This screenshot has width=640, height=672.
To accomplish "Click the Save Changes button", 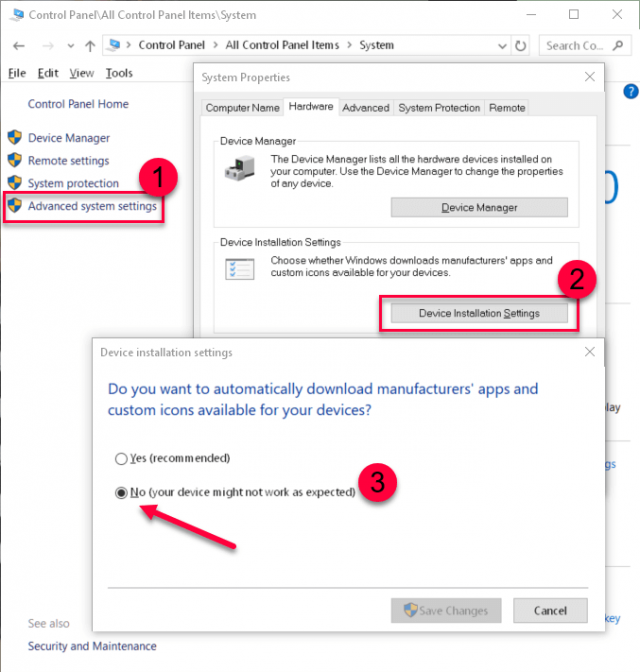I will click(446, 611).
